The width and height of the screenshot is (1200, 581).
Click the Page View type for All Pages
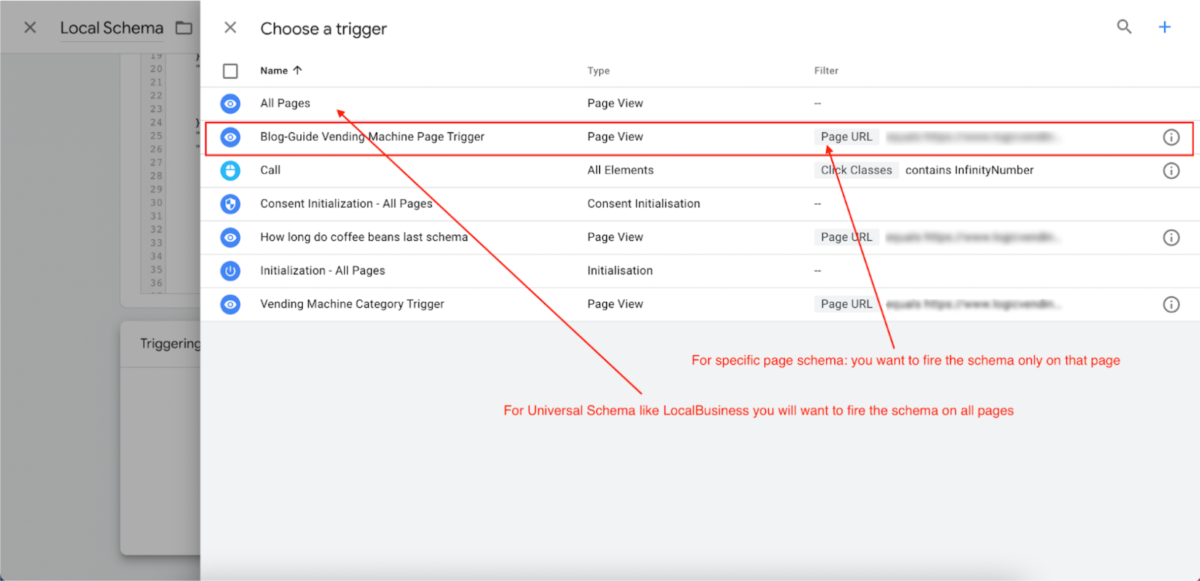coord(615,103)
